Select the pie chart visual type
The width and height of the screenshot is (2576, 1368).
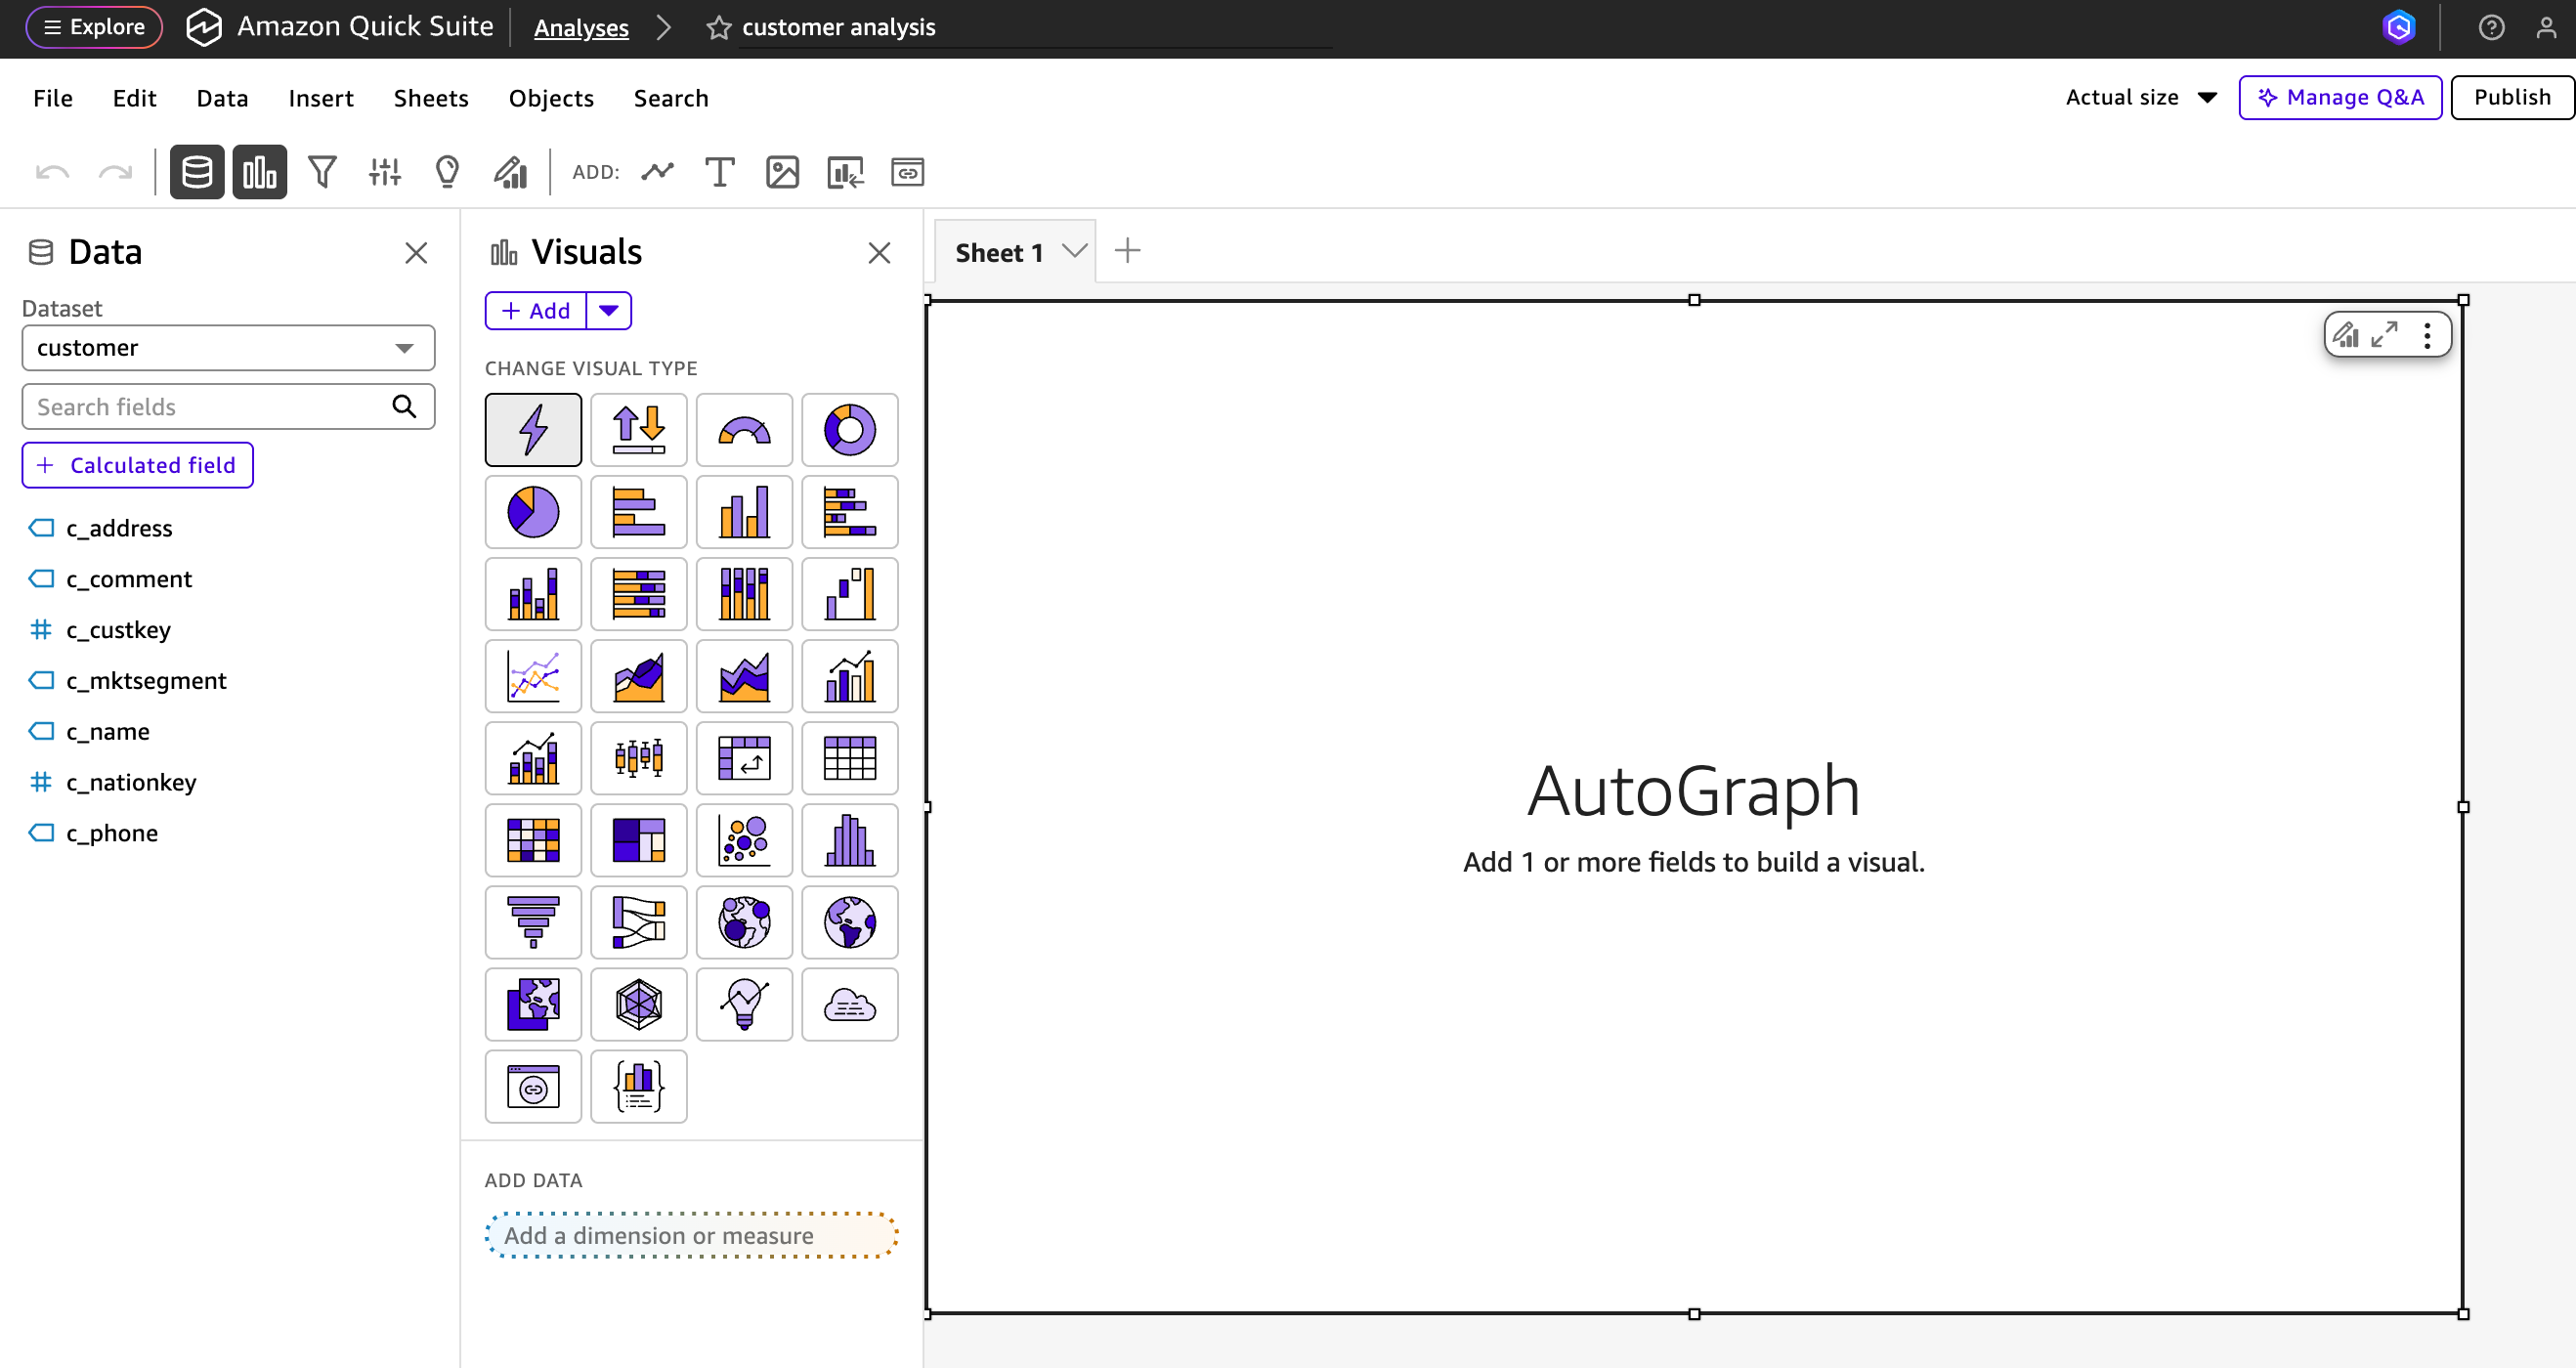[x=533, y=511]
